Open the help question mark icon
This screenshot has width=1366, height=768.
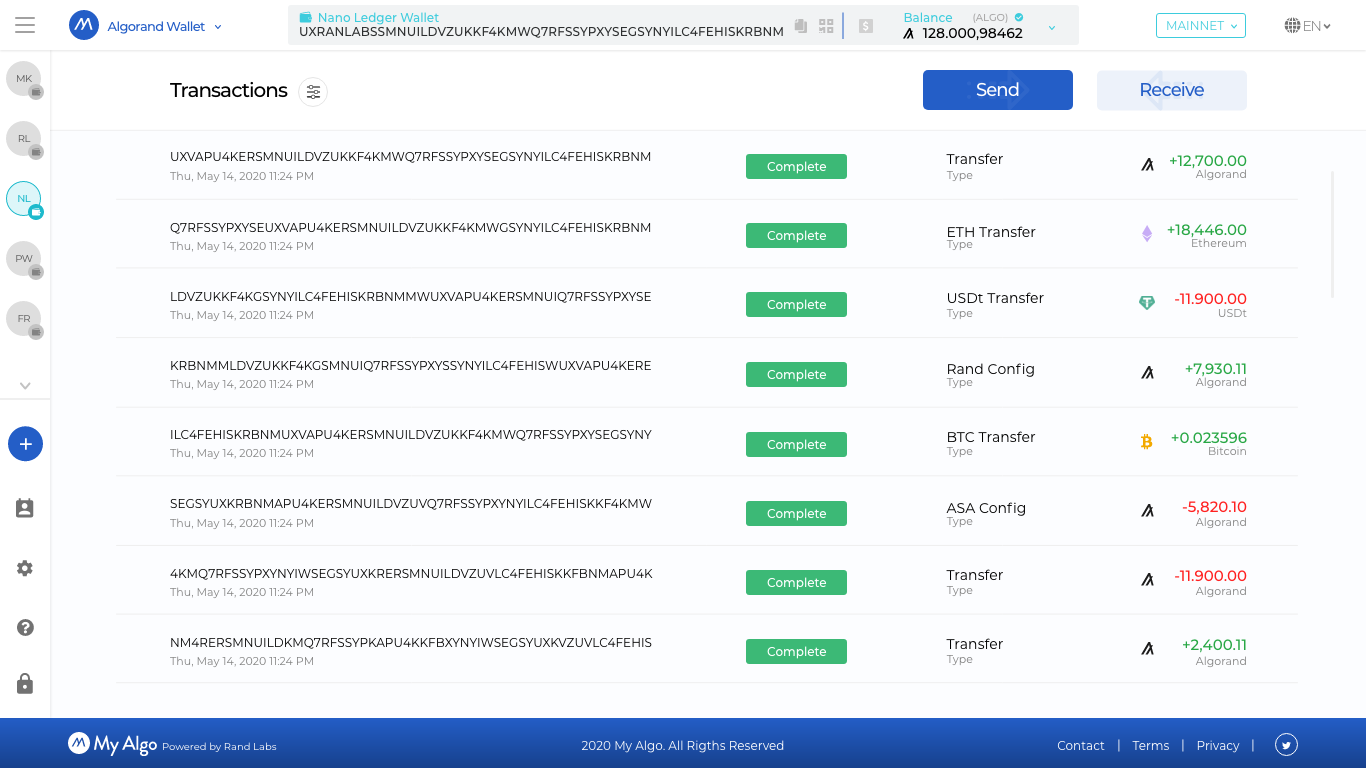point(25,628)
